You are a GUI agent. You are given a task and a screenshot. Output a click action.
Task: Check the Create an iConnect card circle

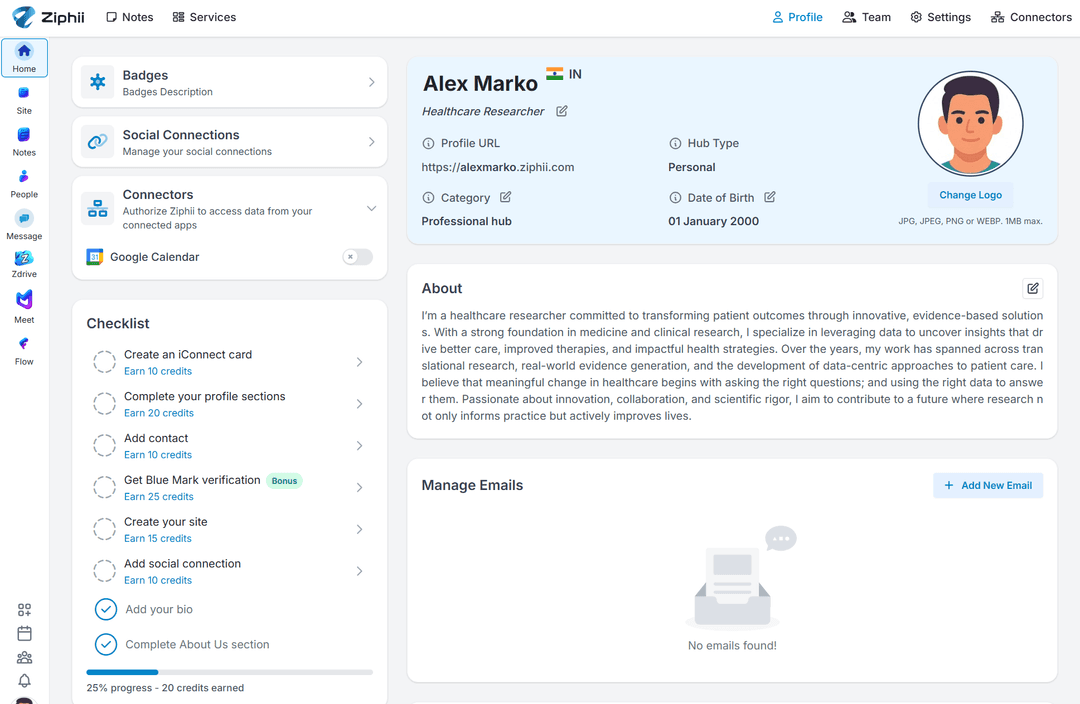[104, 362]
